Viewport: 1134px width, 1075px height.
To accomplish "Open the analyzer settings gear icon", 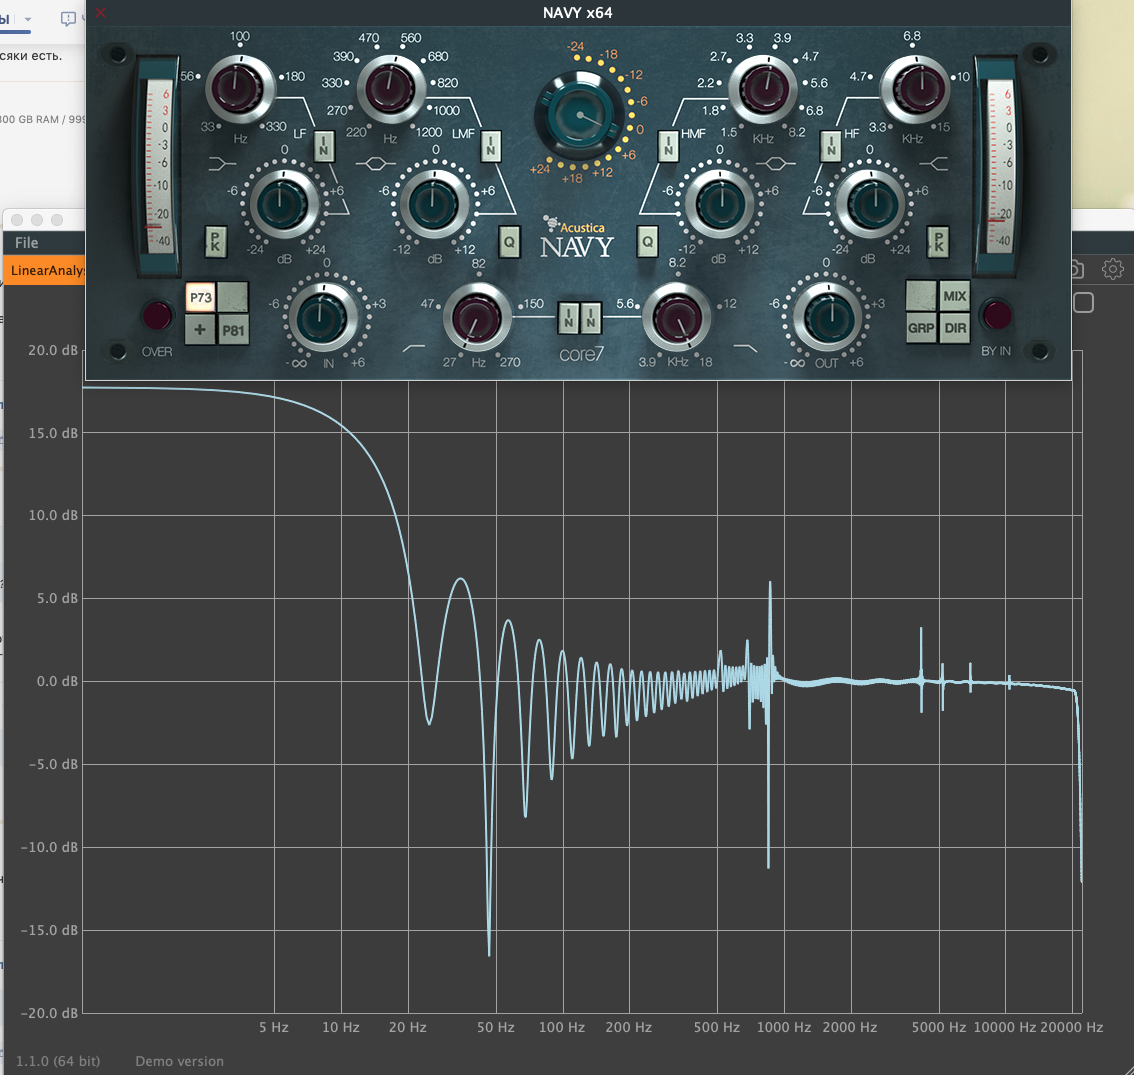I will 1112,269.
